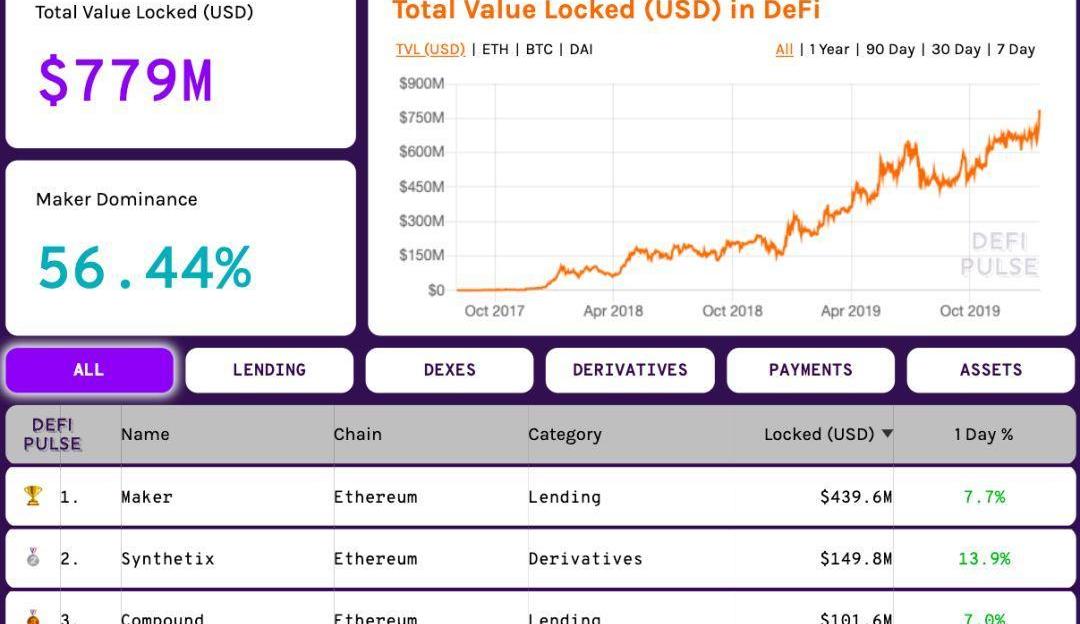Set chart range to 1 Year

click(x=829, y=49)
